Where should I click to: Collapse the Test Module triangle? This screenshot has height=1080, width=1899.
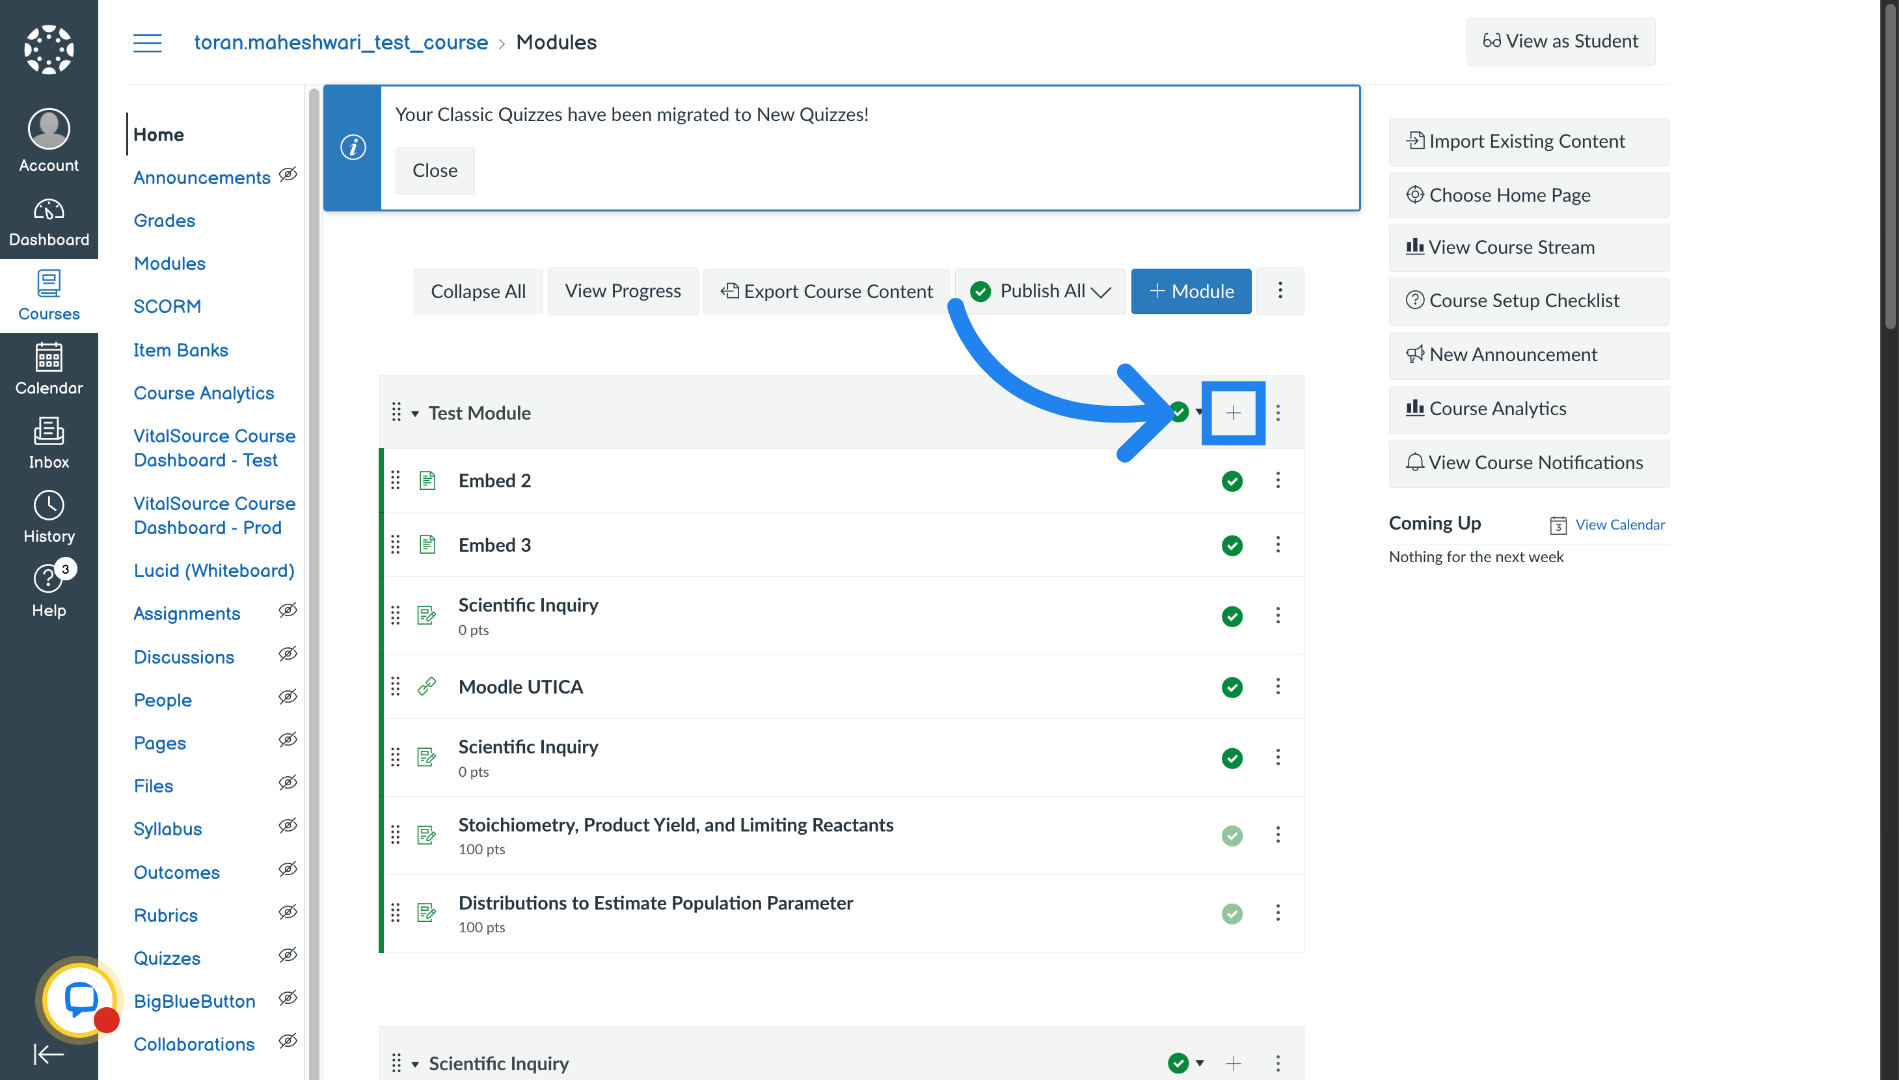click(x=415, y=414)
